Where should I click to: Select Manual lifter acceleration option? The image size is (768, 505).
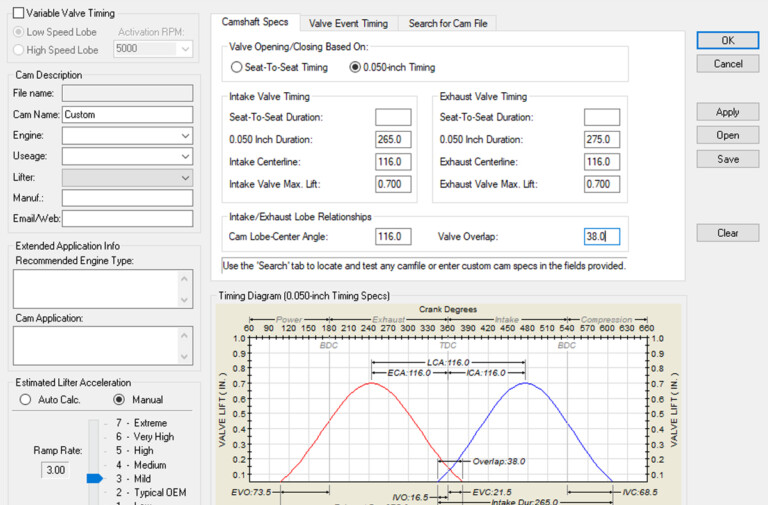119,400
